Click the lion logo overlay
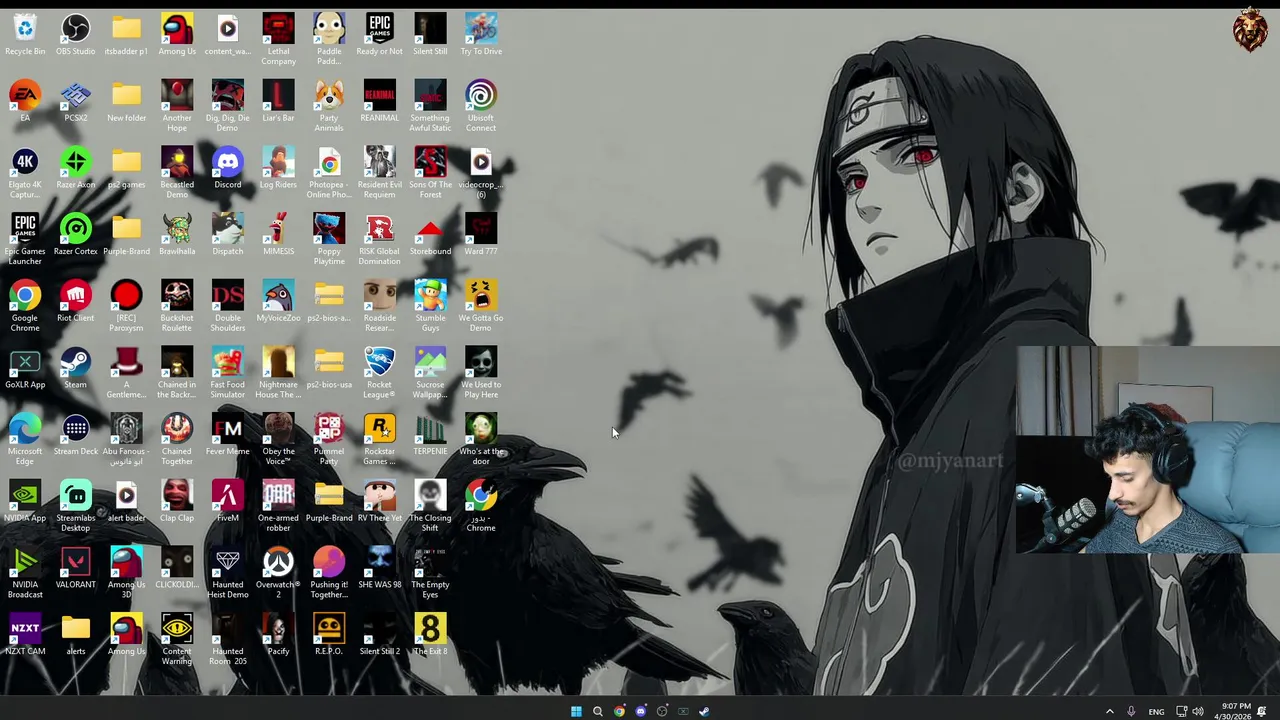Screen dimensions: 1280x720 [1250, 31]
